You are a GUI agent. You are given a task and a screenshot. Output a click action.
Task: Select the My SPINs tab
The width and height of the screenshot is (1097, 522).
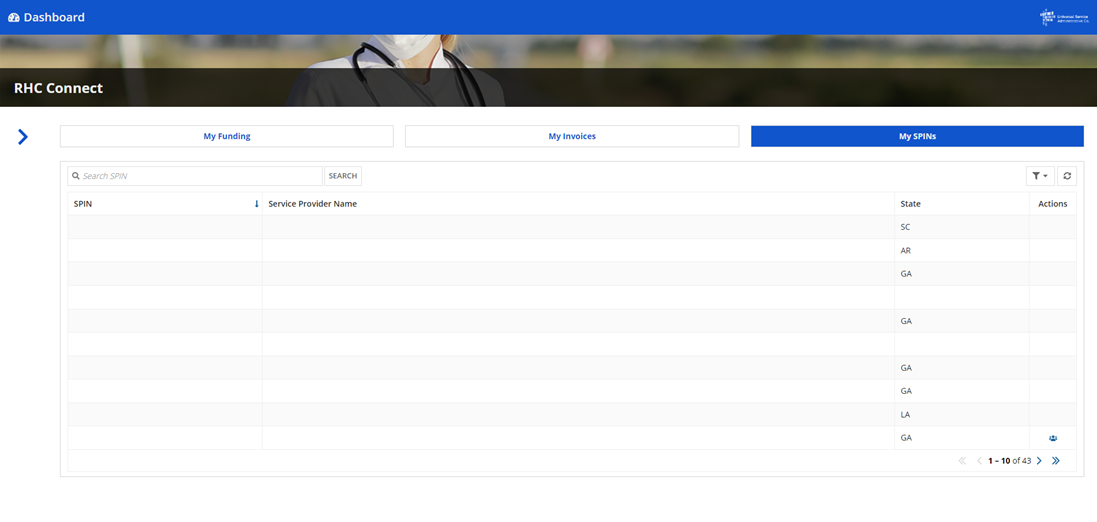[917, 136]
